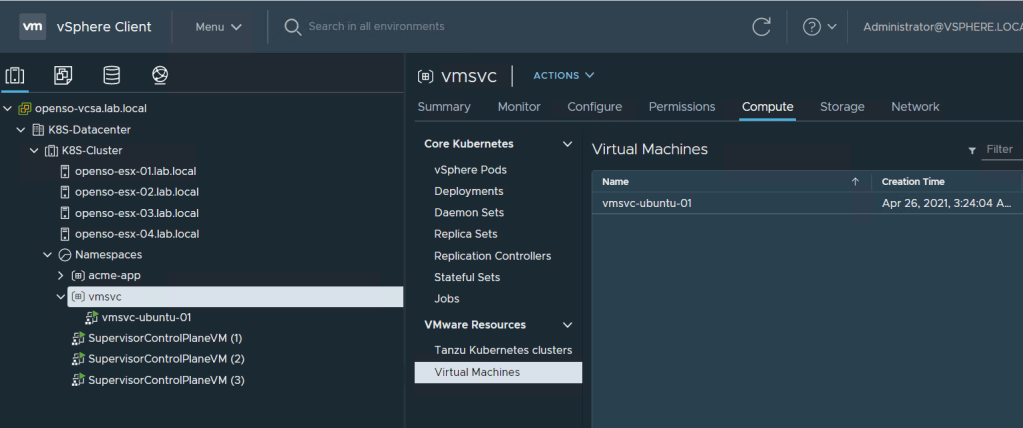Open the ACTIONS dropdown for vmsvc

[x=563, y=75]
